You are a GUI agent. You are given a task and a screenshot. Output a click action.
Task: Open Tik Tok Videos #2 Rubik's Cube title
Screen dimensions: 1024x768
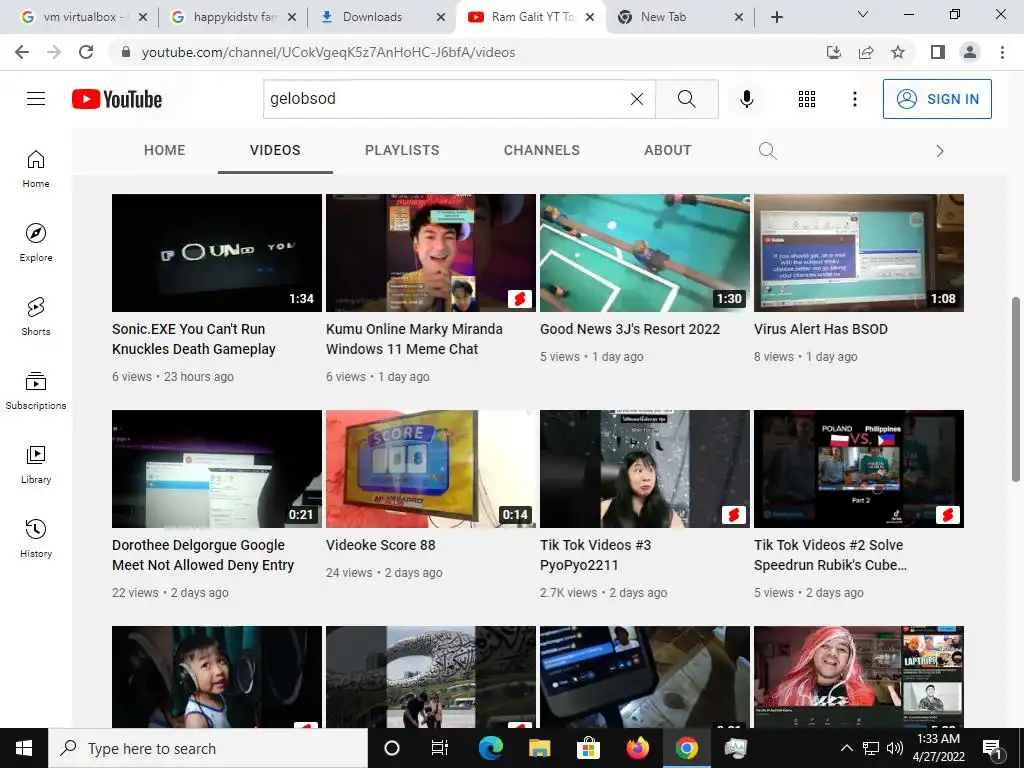830,555
